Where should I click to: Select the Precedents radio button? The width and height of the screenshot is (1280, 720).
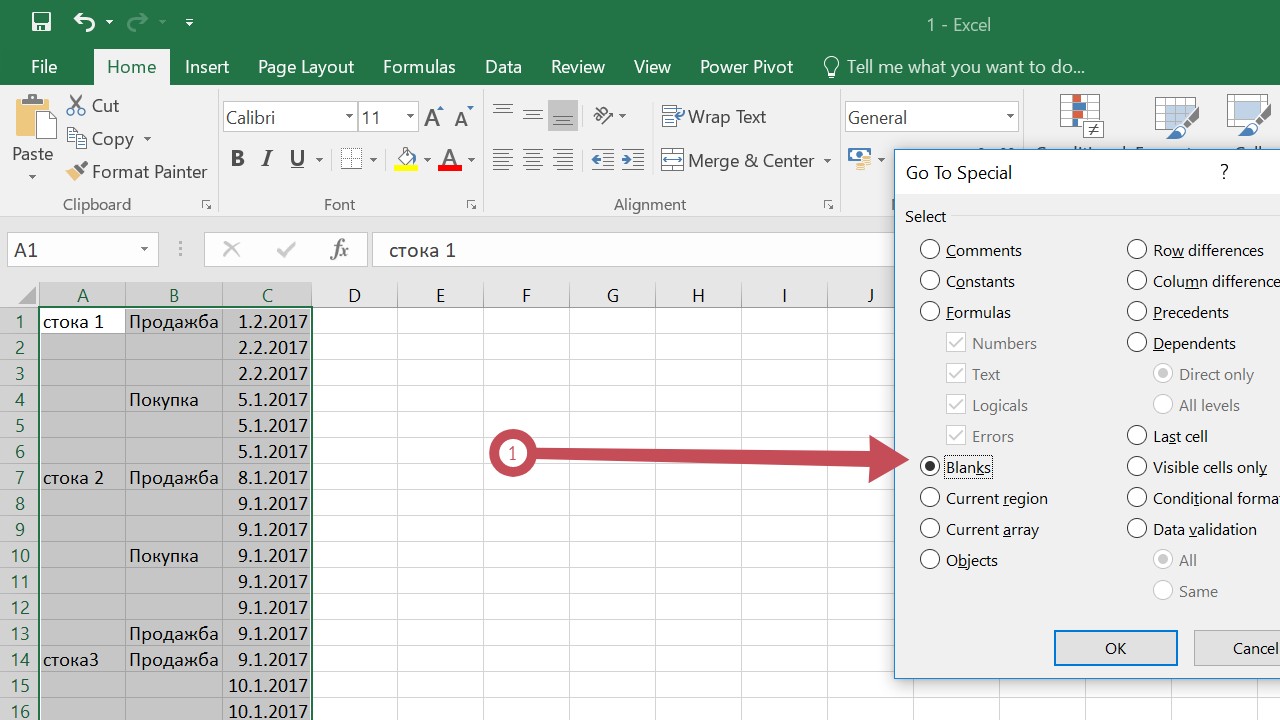[x=1137, y=312]
